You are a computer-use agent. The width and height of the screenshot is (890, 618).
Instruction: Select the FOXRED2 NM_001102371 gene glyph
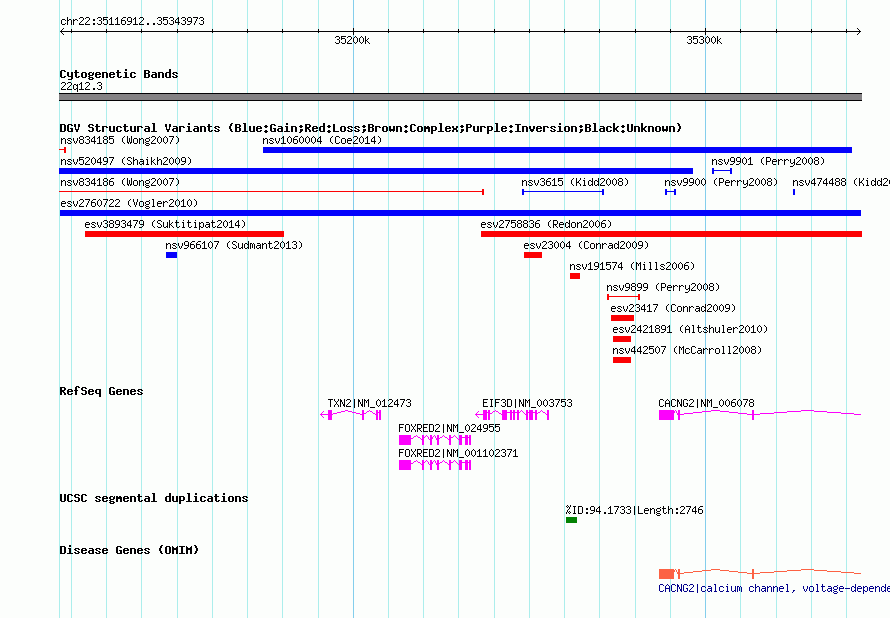click(435, 465)
